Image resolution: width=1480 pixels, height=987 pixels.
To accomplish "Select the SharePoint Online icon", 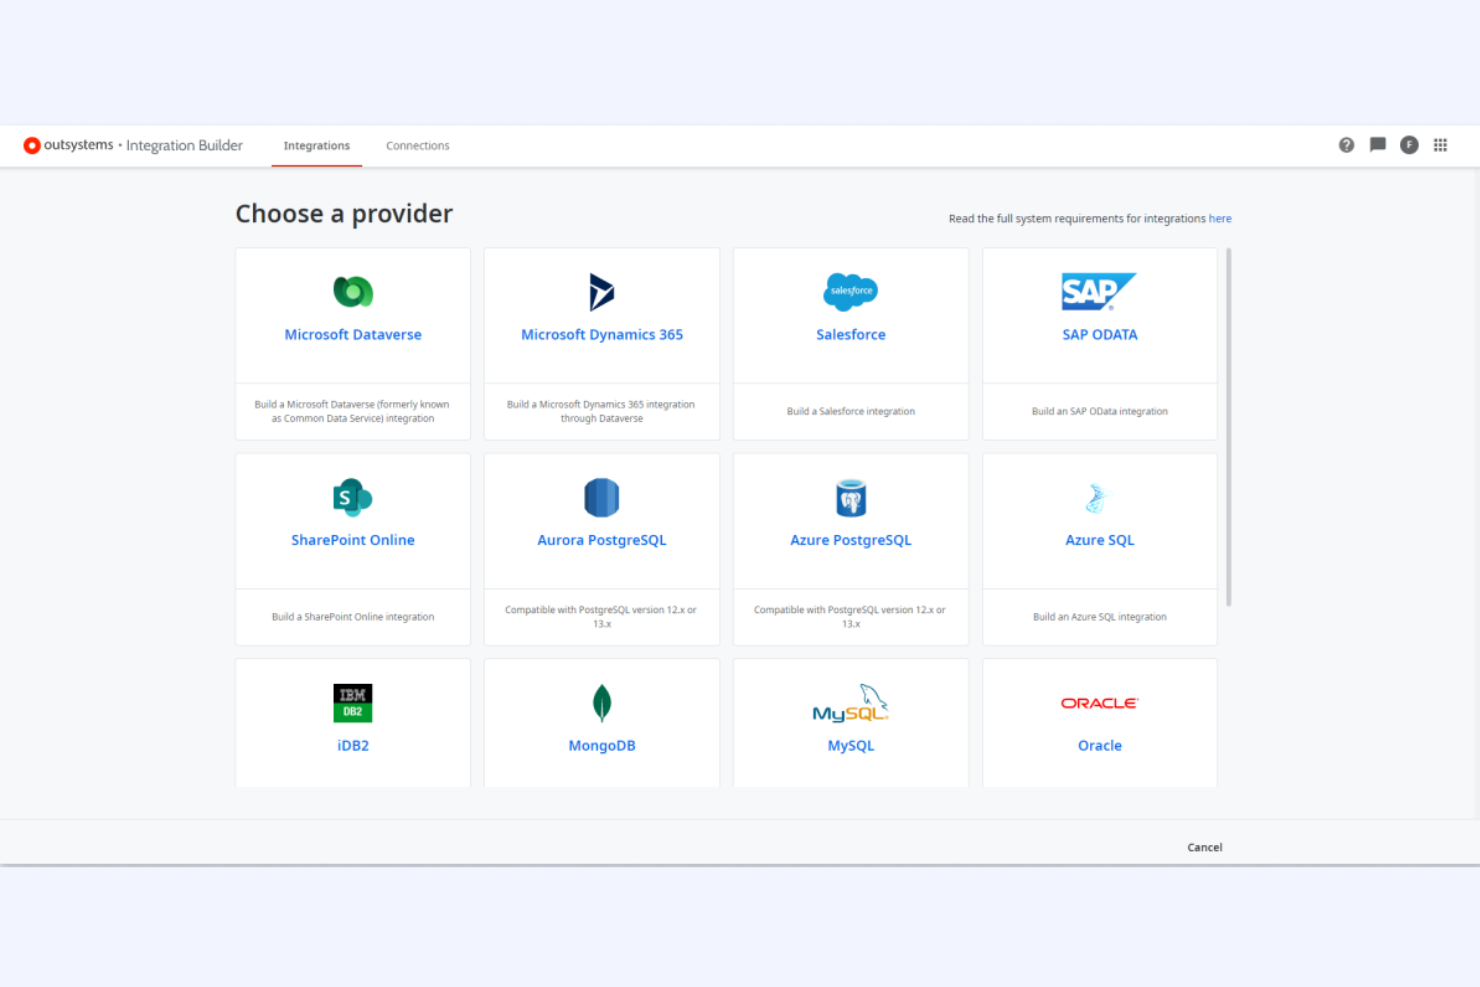I will [352, 497].
